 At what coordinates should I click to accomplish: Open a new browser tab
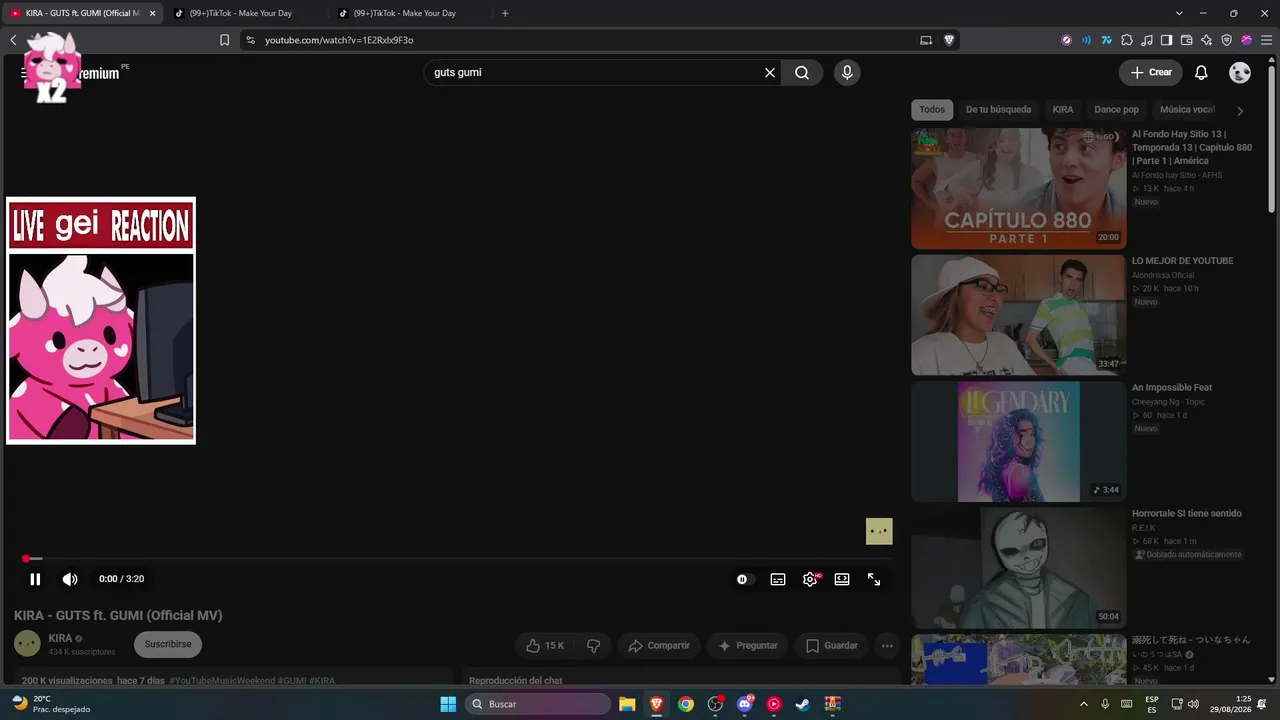coord(505,13)
